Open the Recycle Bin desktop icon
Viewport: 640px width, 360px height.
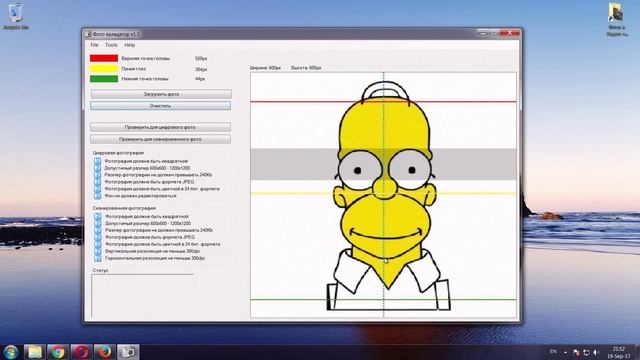16,16
